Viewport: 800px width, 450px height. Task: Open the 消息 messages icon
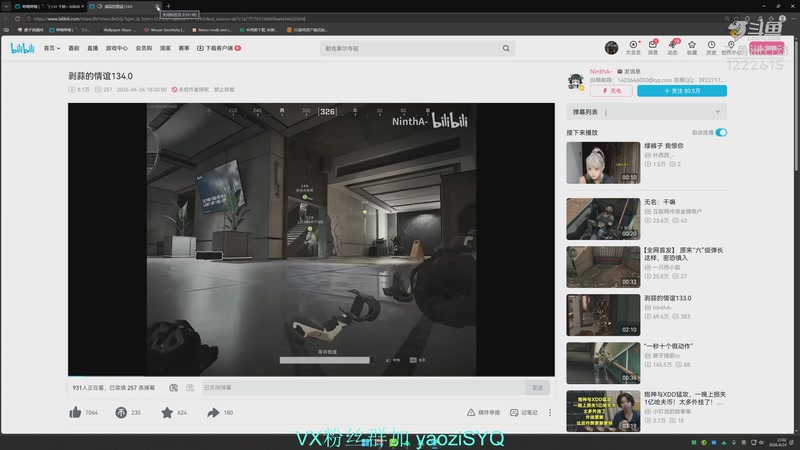[653, 48]
